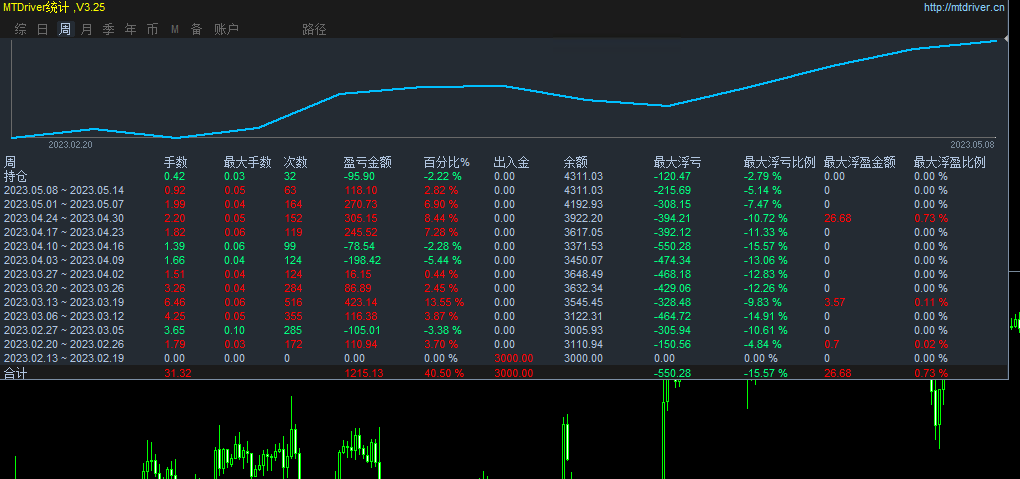Screen dimensions: 1020x479
Task: Click the 2023.02.20 start date on chart
Action: (70, 144)
